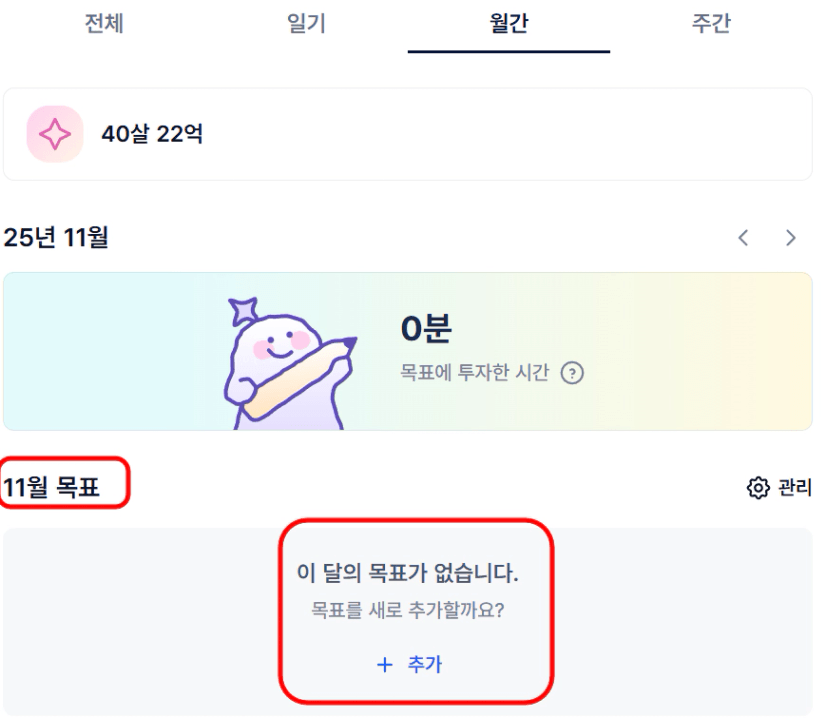
Task: Go to previous month with left chevron
Action: (x=743, y=238)
